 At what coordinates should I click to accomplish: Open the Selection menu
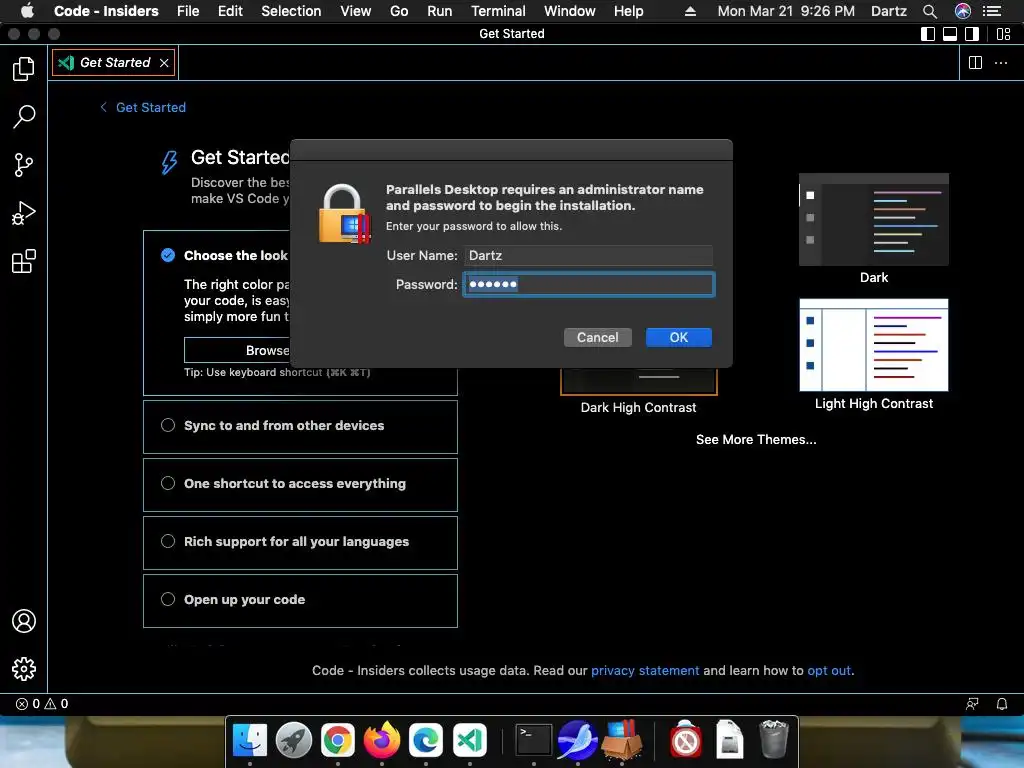tap(291, 11)
